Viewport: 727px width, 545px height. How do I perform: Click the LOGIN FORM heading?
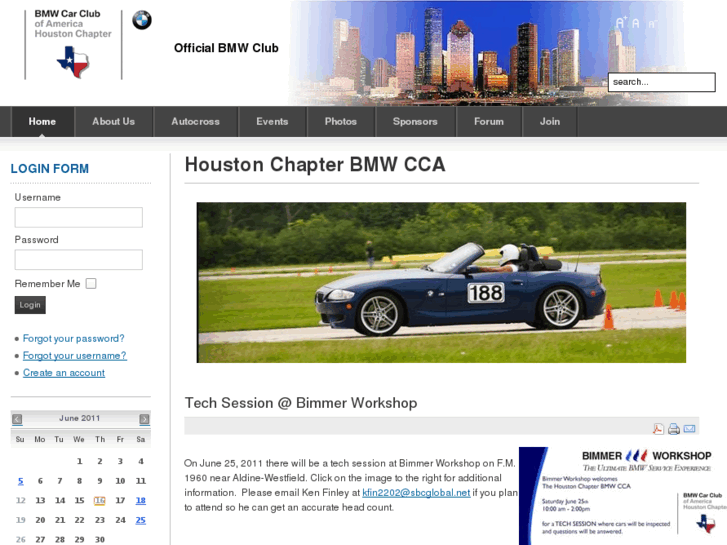(x=50, y=168)
